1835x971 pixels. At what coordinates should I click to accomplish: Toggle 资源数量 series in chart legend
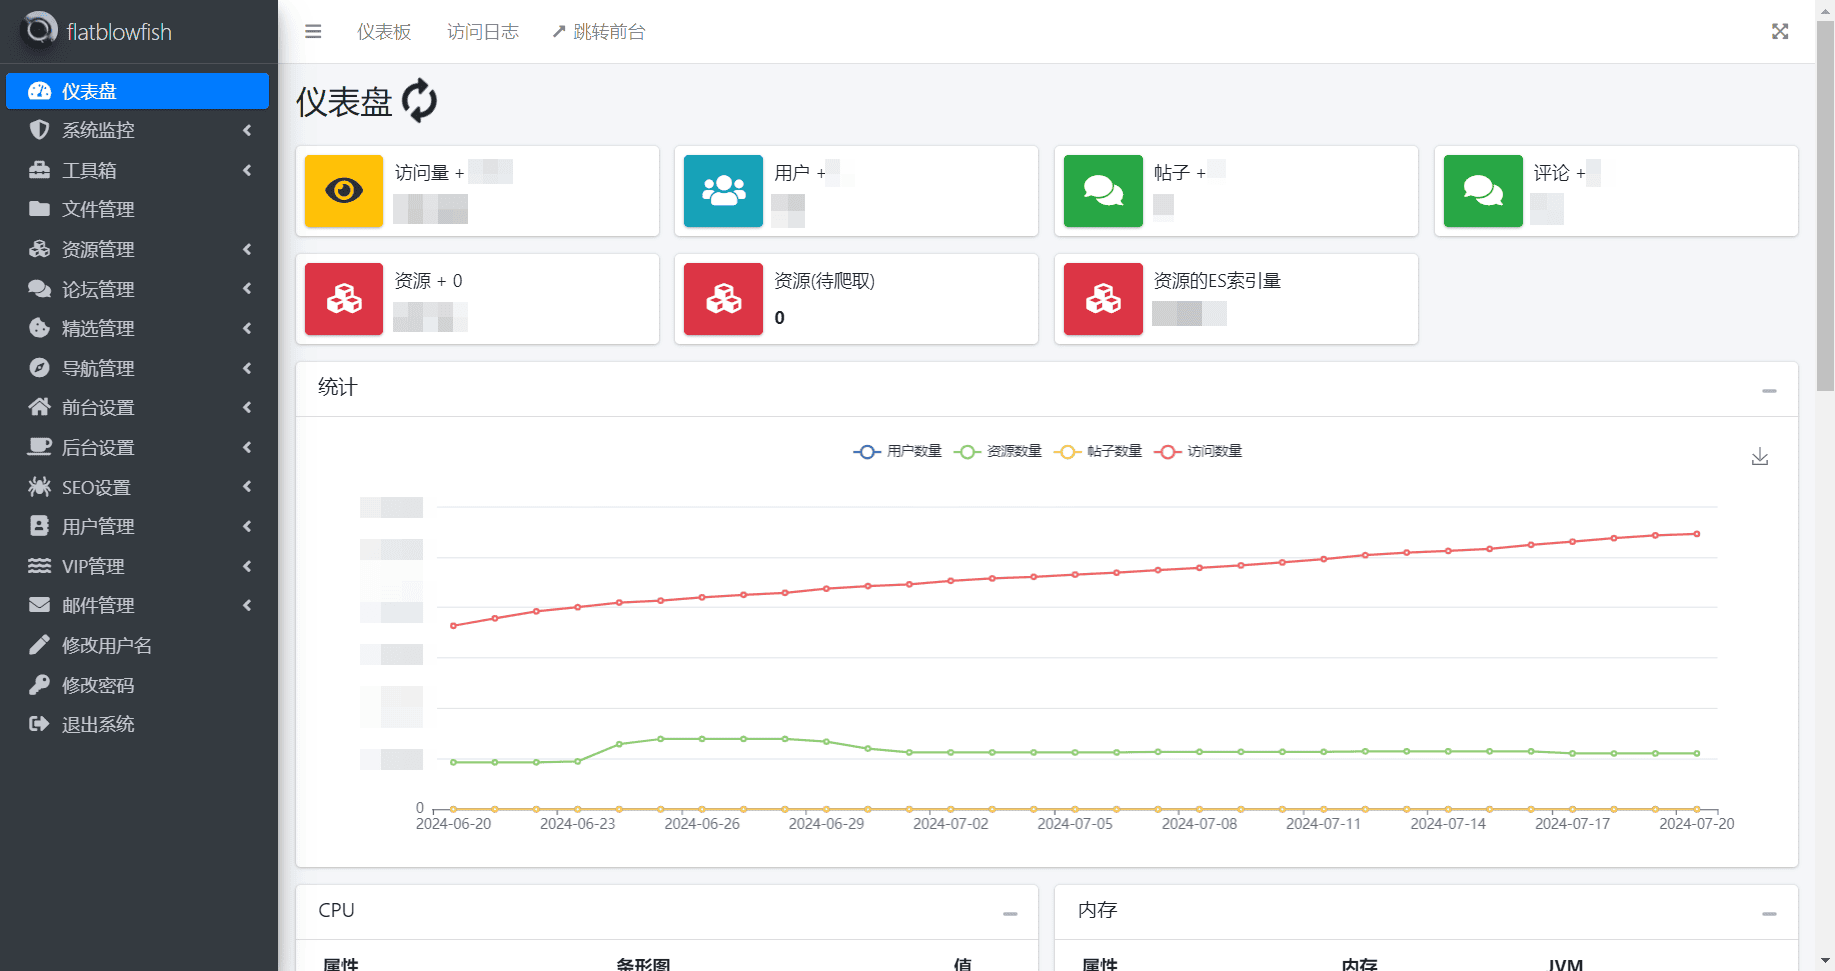[x=997, y=451]
